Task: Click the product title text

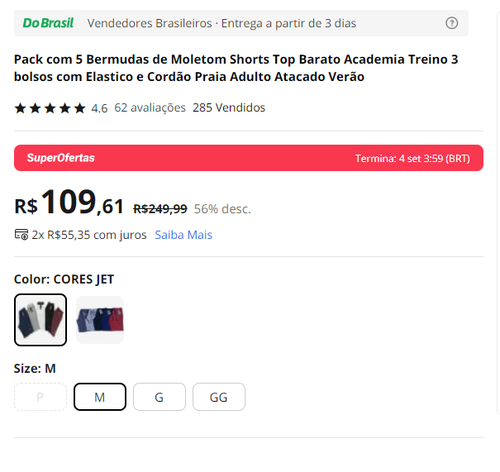Action: (236, 68)
